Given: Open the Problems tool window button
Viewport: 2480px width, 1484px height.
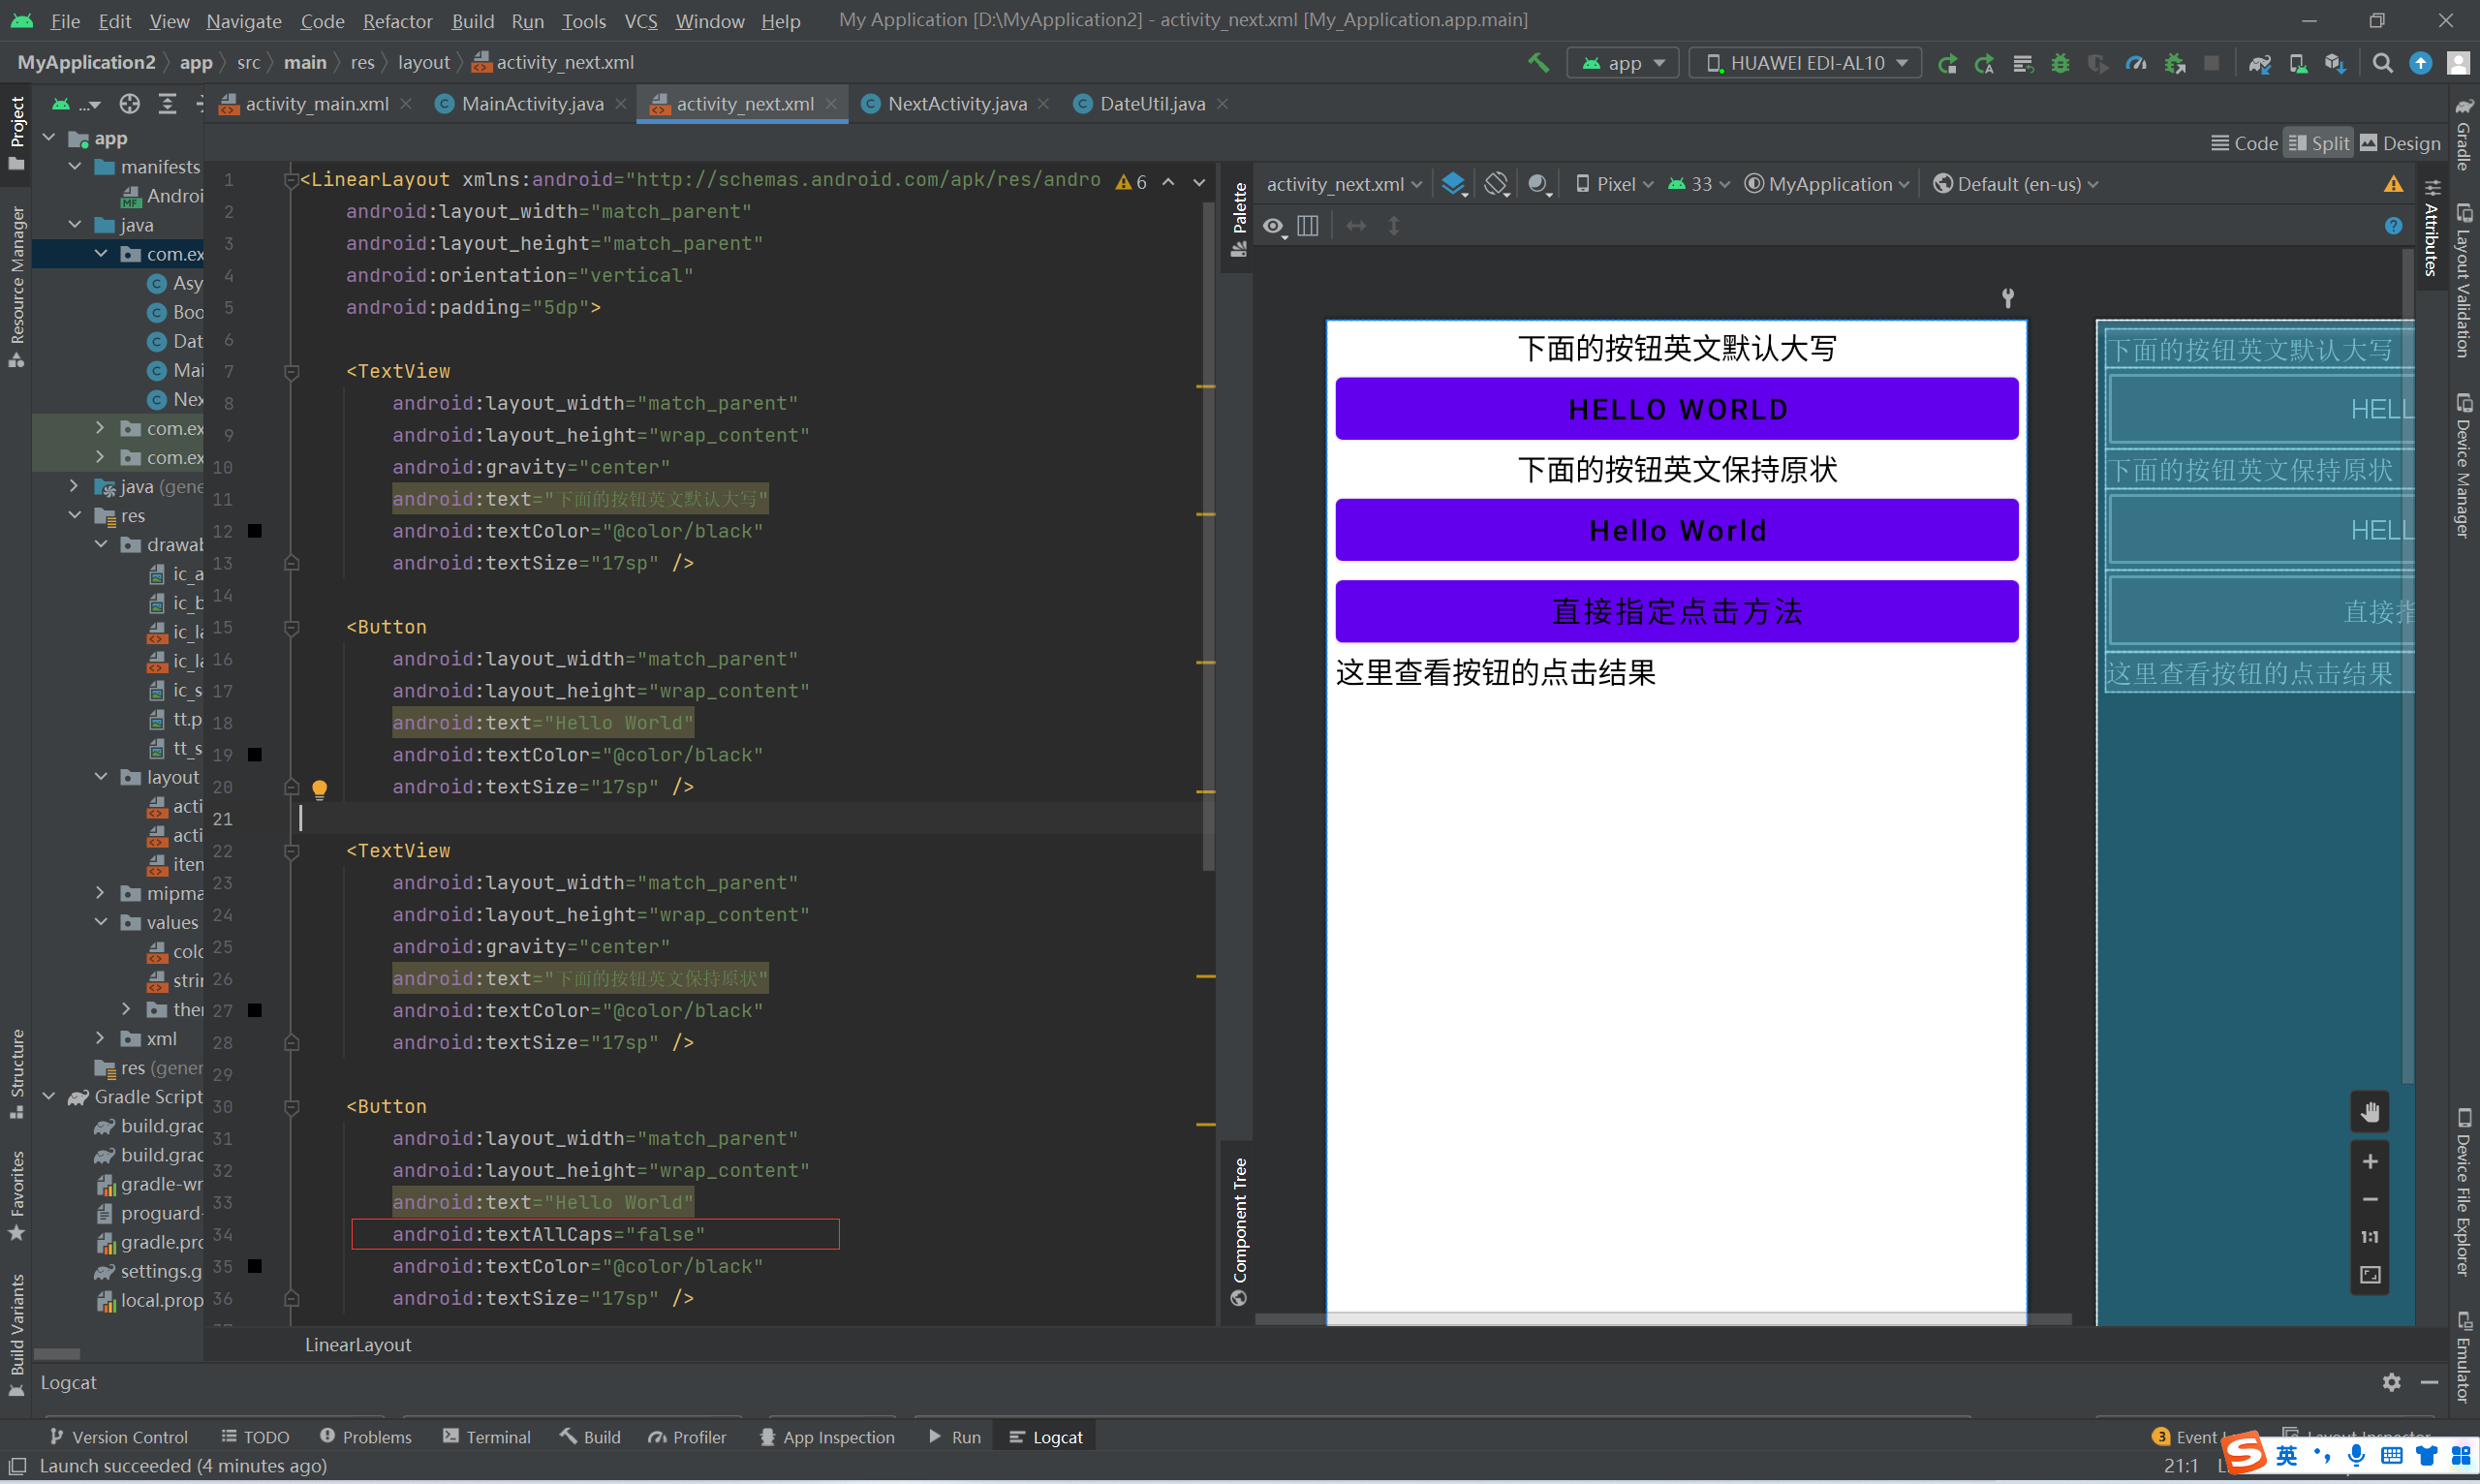Looking at the screenshot, I should point(366,1437).
